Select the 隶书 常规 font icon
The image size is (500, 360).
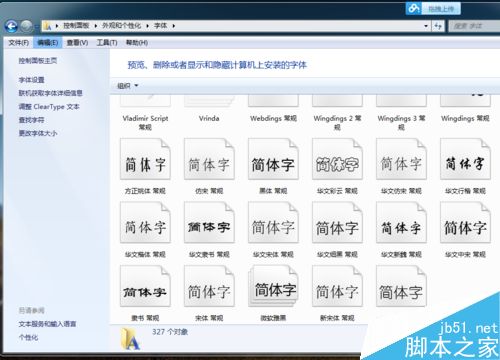(x=145, y=286)
